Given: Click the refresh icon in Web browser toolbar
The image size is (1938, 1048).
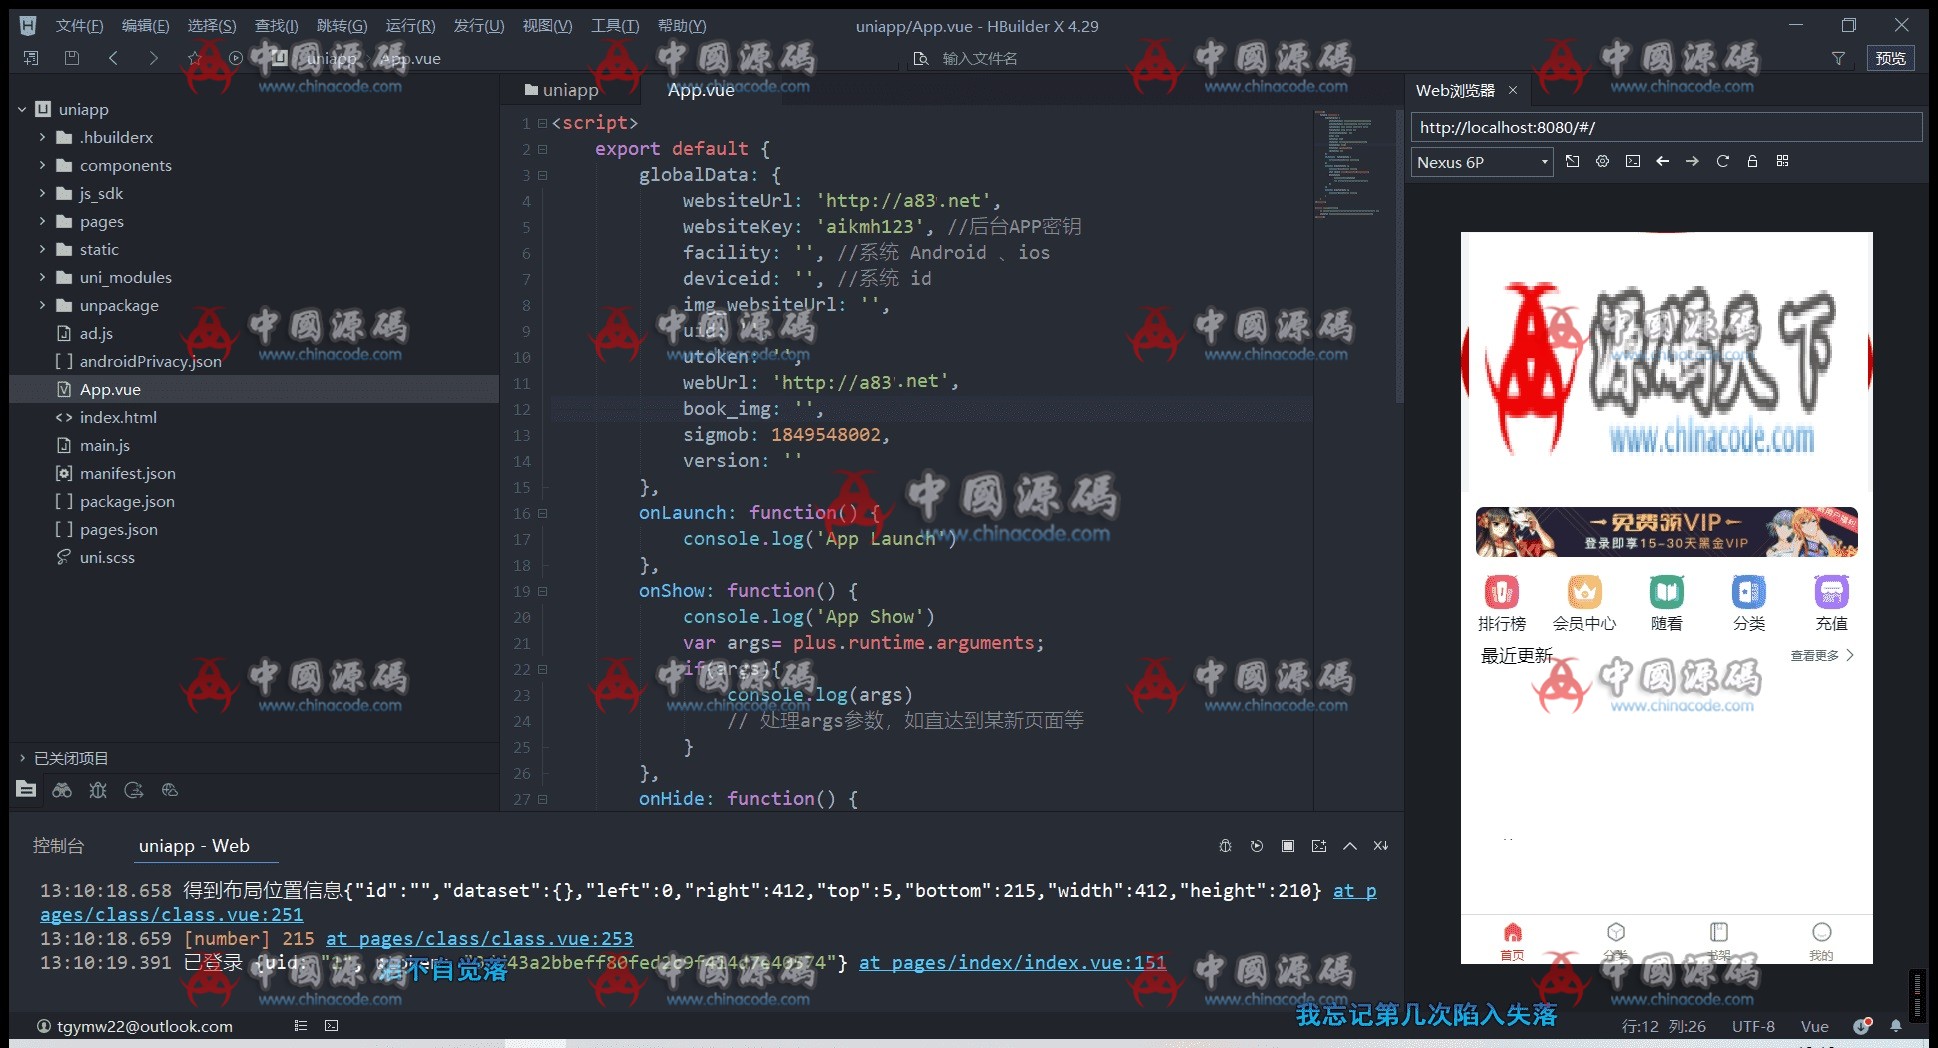Looking at the screenshot, I should tap(1722, 162).
